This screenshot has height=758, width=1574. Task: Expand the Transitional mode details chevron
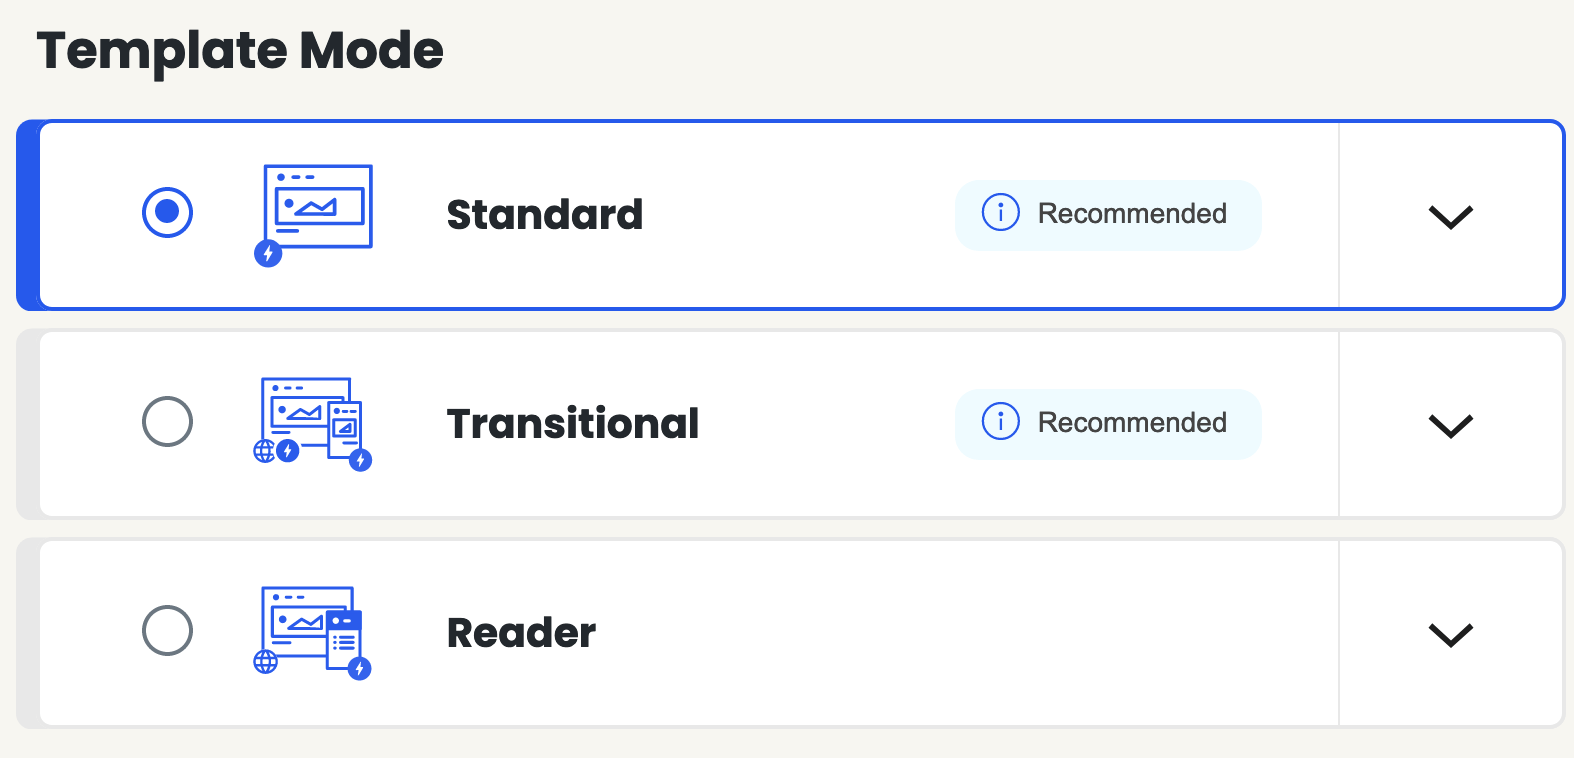click(1450, 425)
